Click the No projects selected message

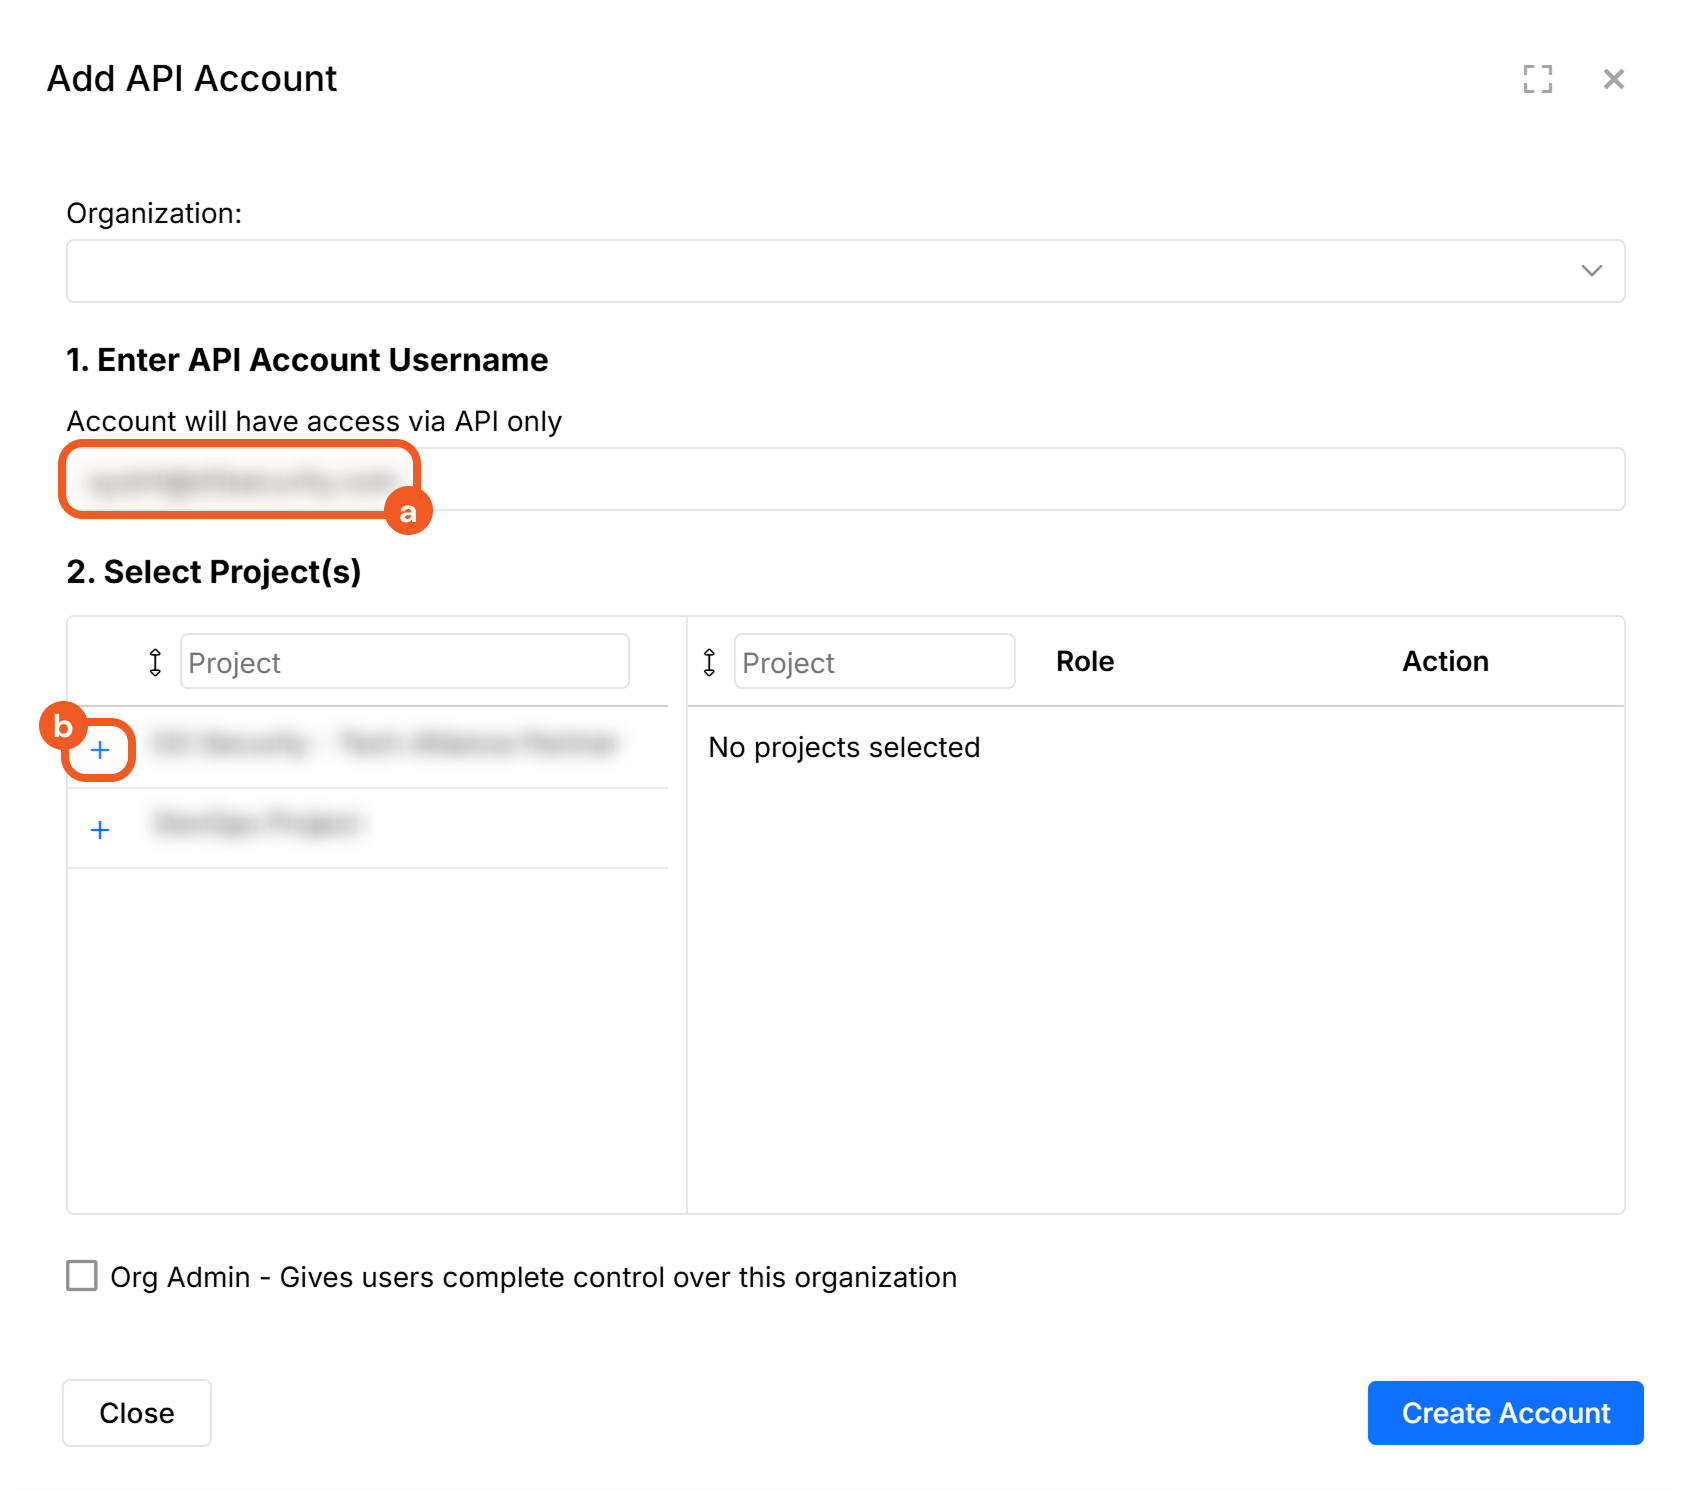pos(843,747)
